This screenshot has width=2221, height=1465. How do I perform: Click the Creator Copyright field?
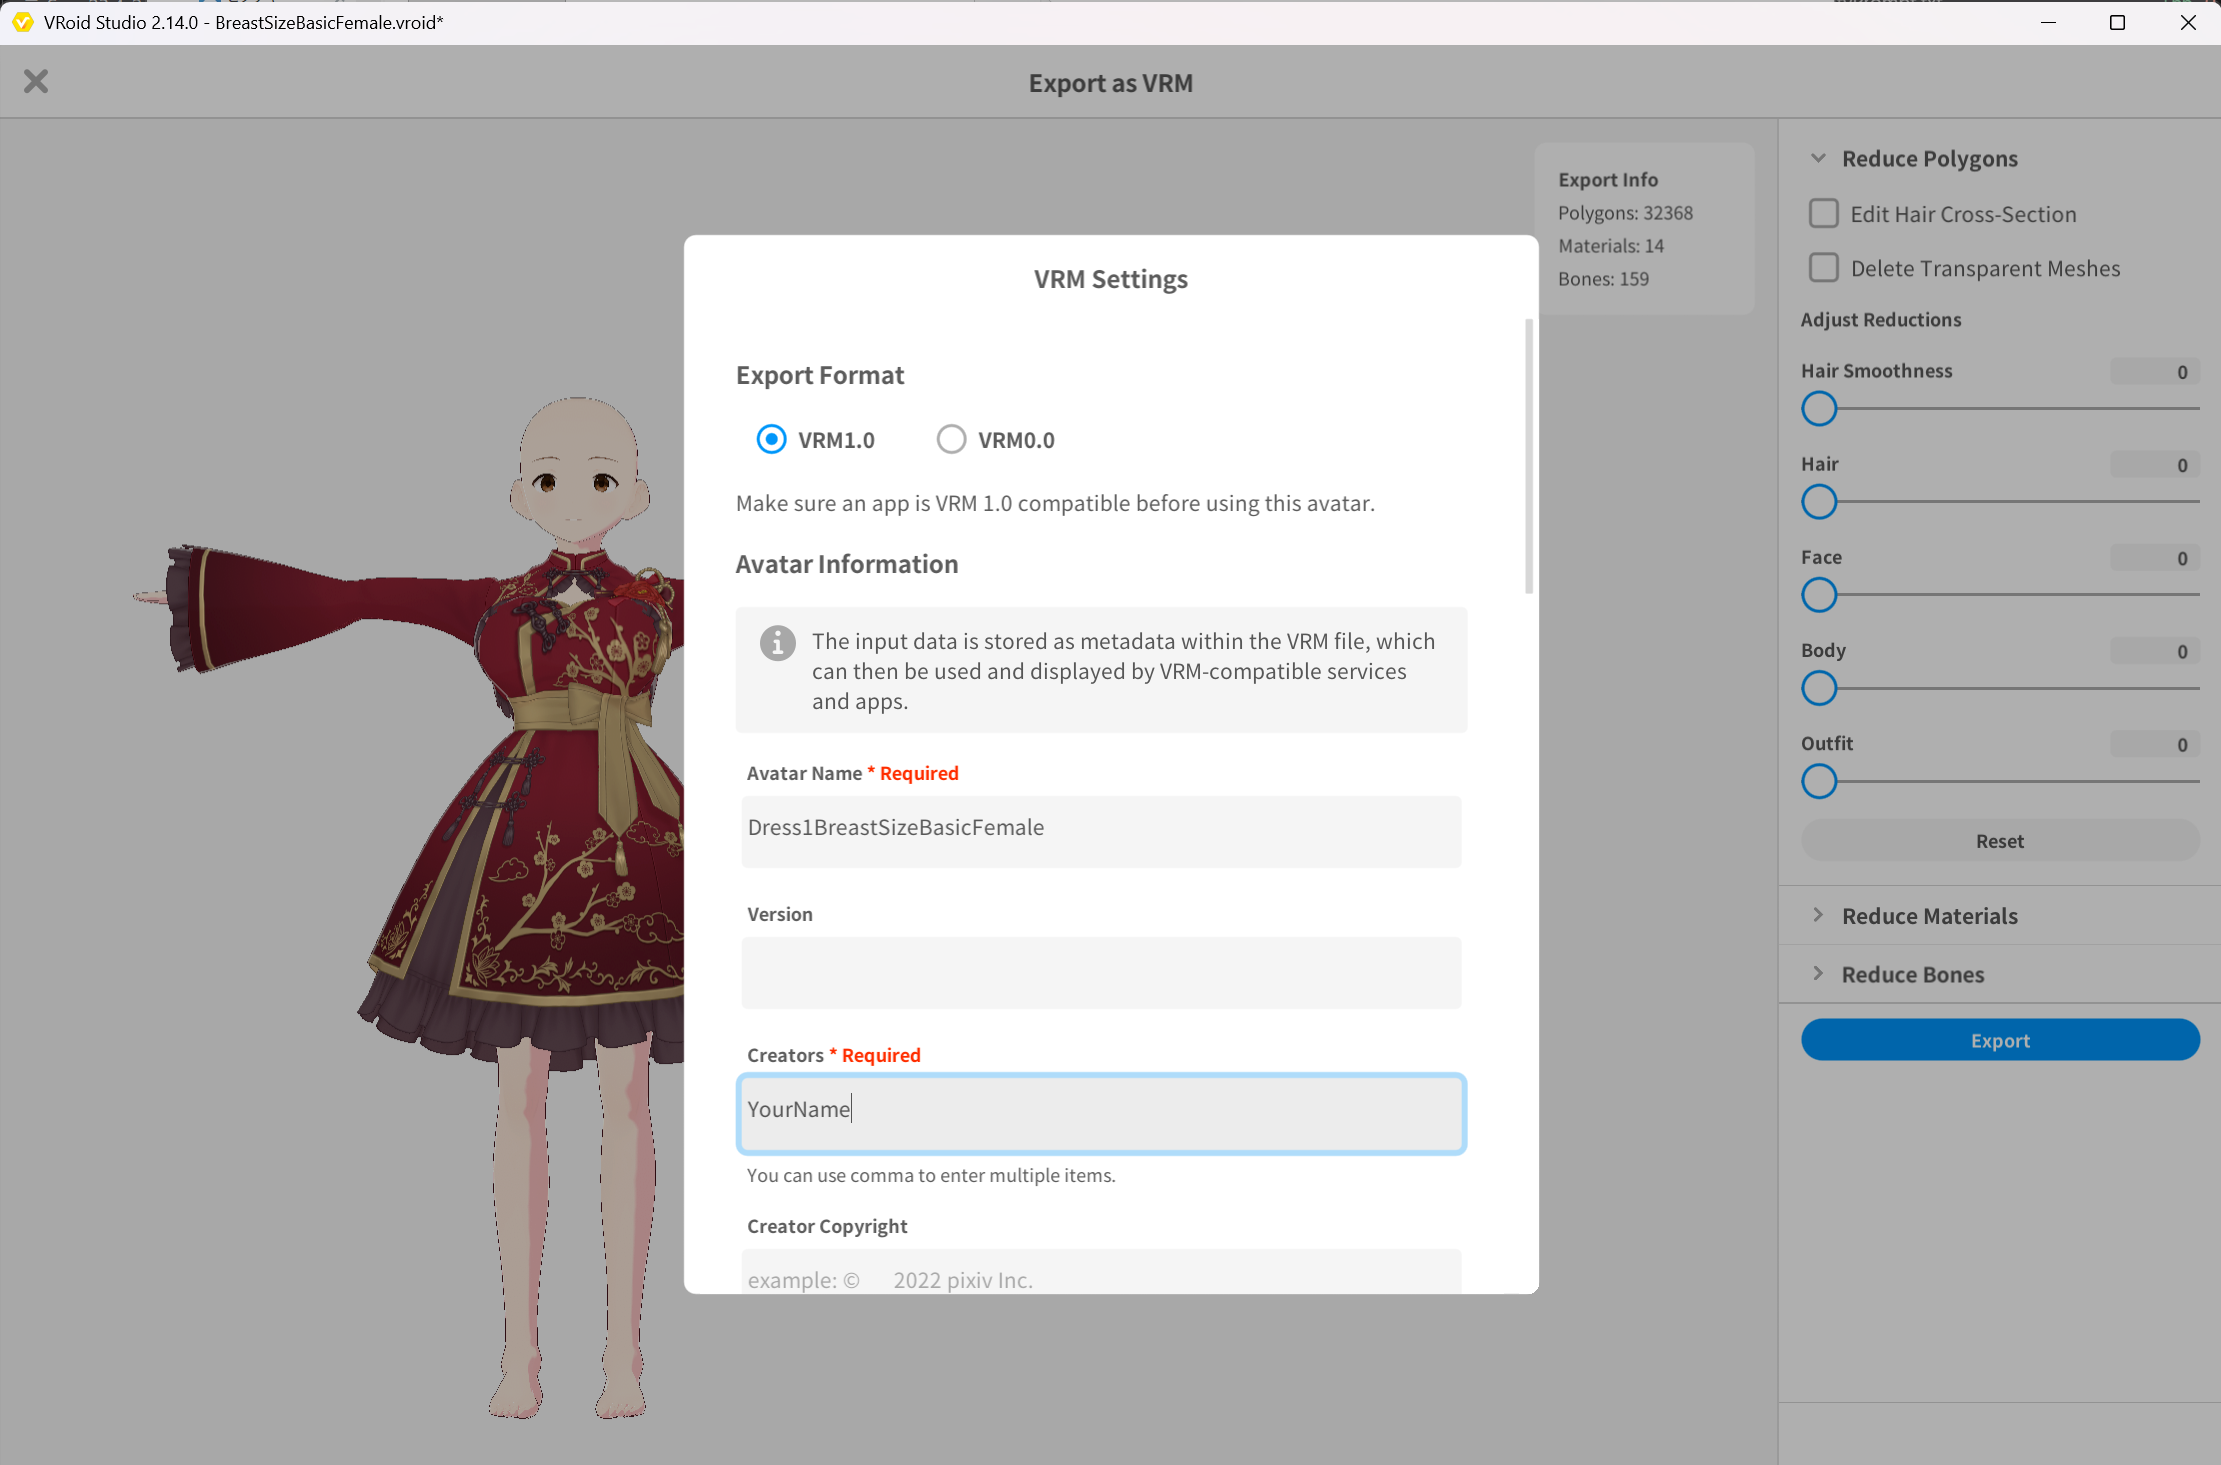(1101, 1271)
